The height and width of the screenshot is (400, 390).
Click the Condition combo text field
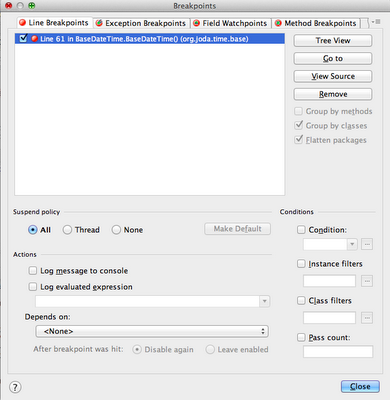tap(325, 244)
